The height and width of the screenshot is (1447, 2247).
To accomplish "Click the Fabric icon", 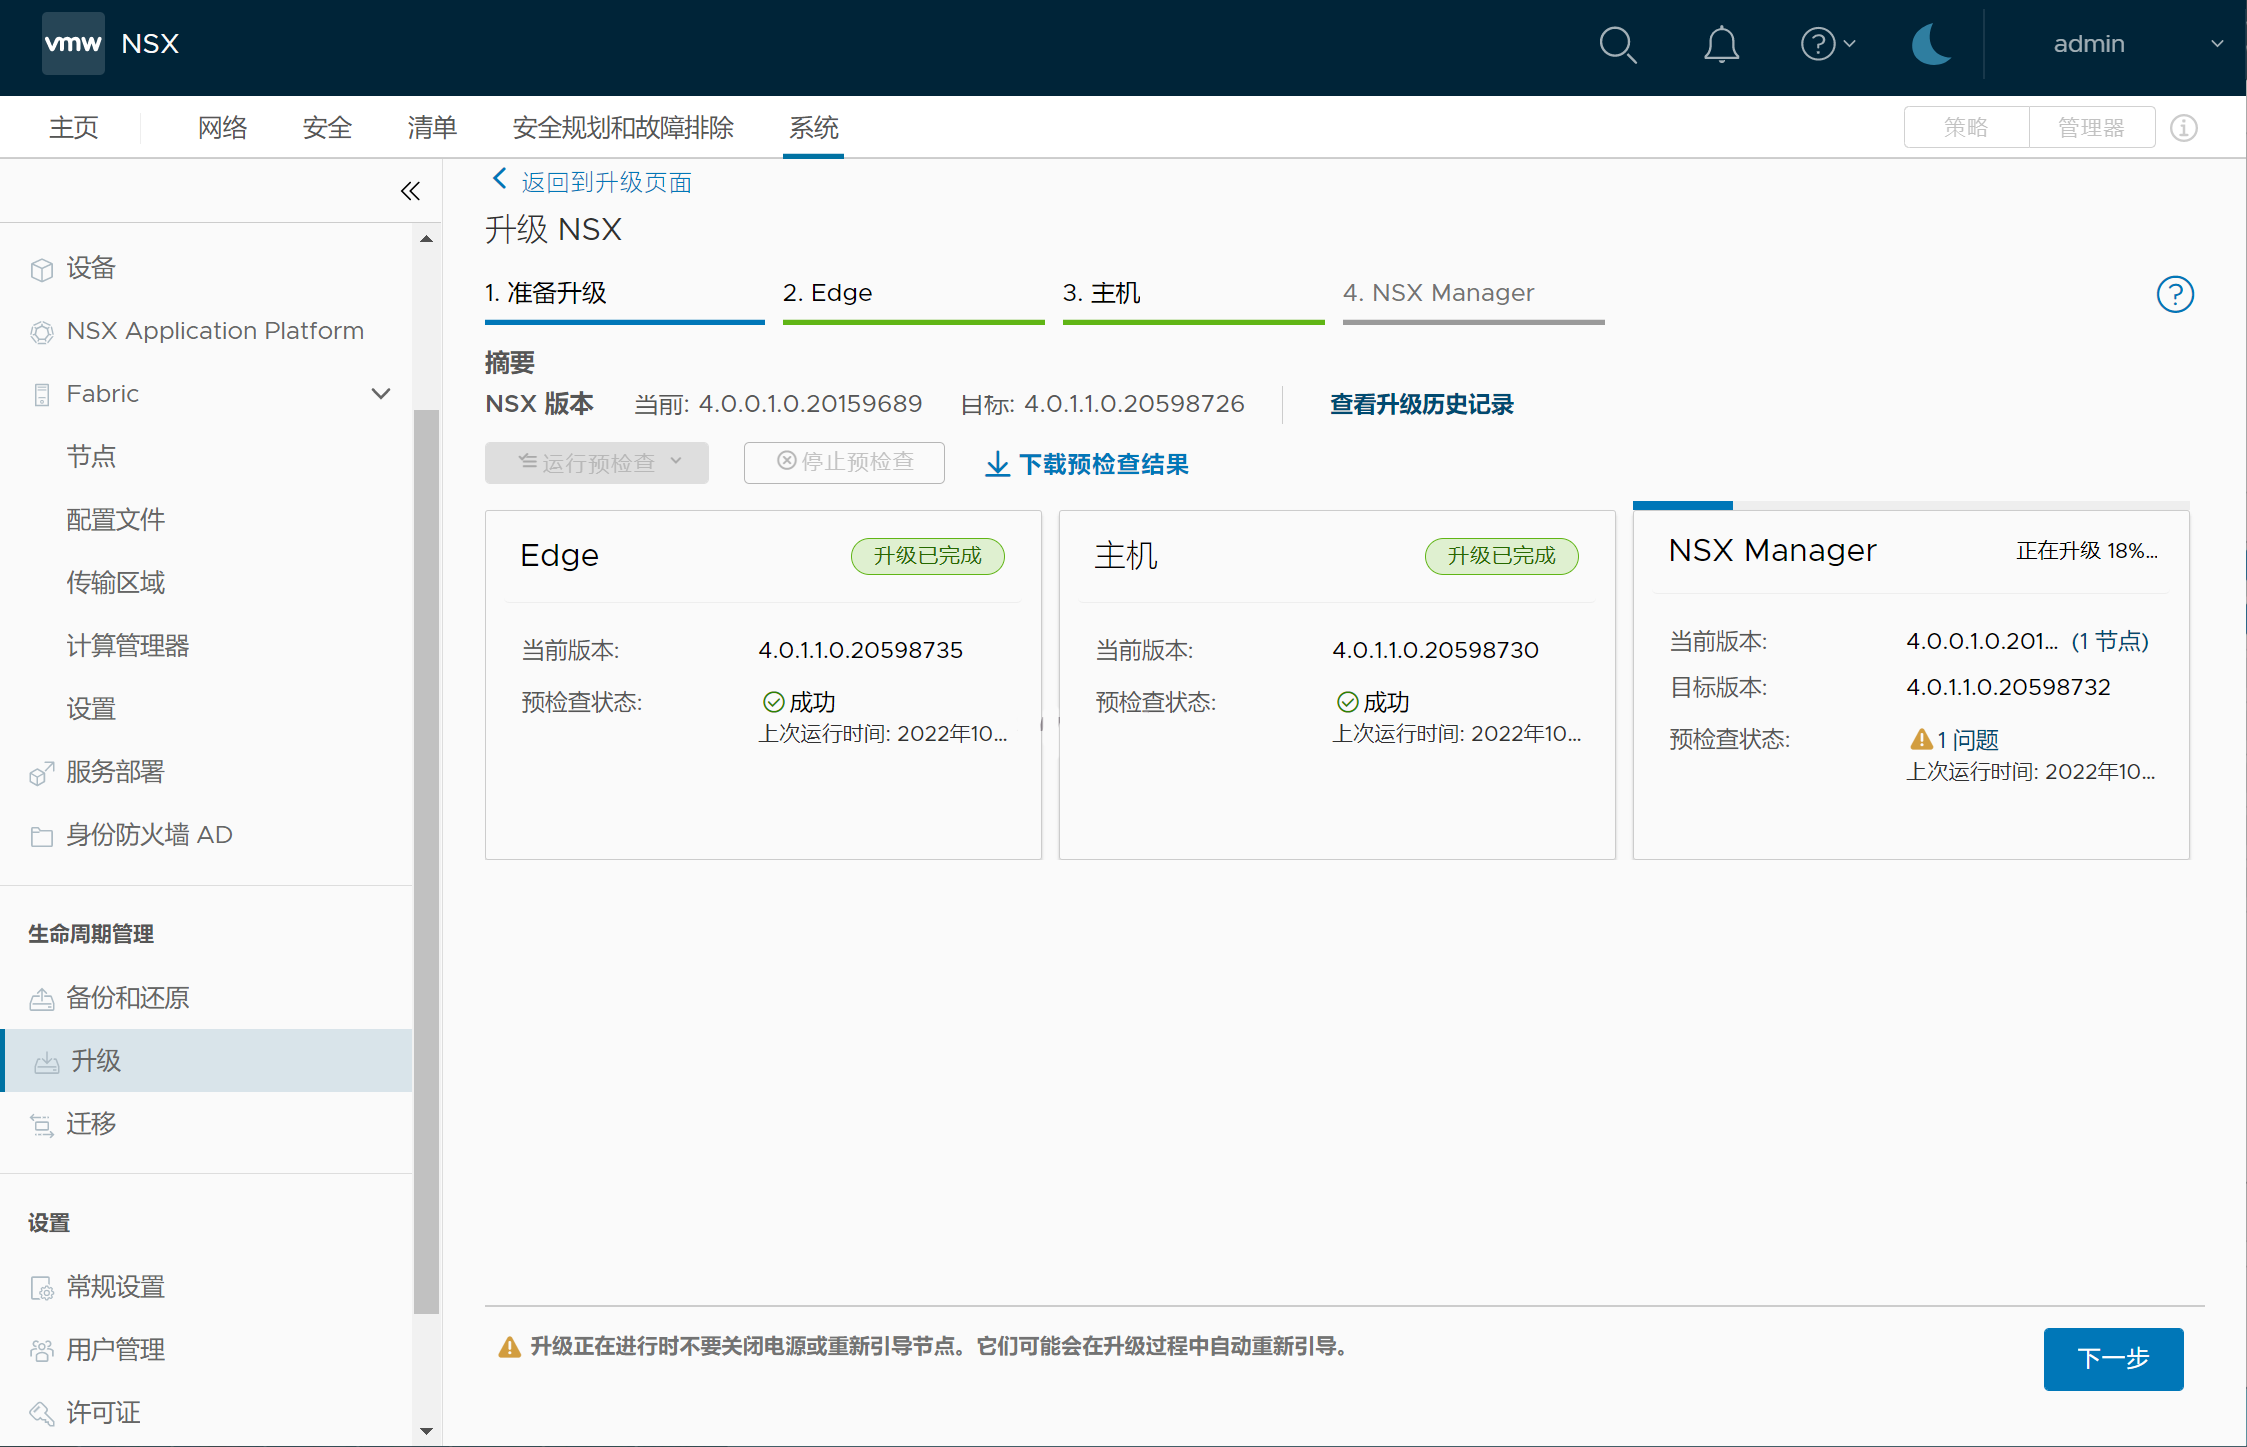I will [41, 395].
